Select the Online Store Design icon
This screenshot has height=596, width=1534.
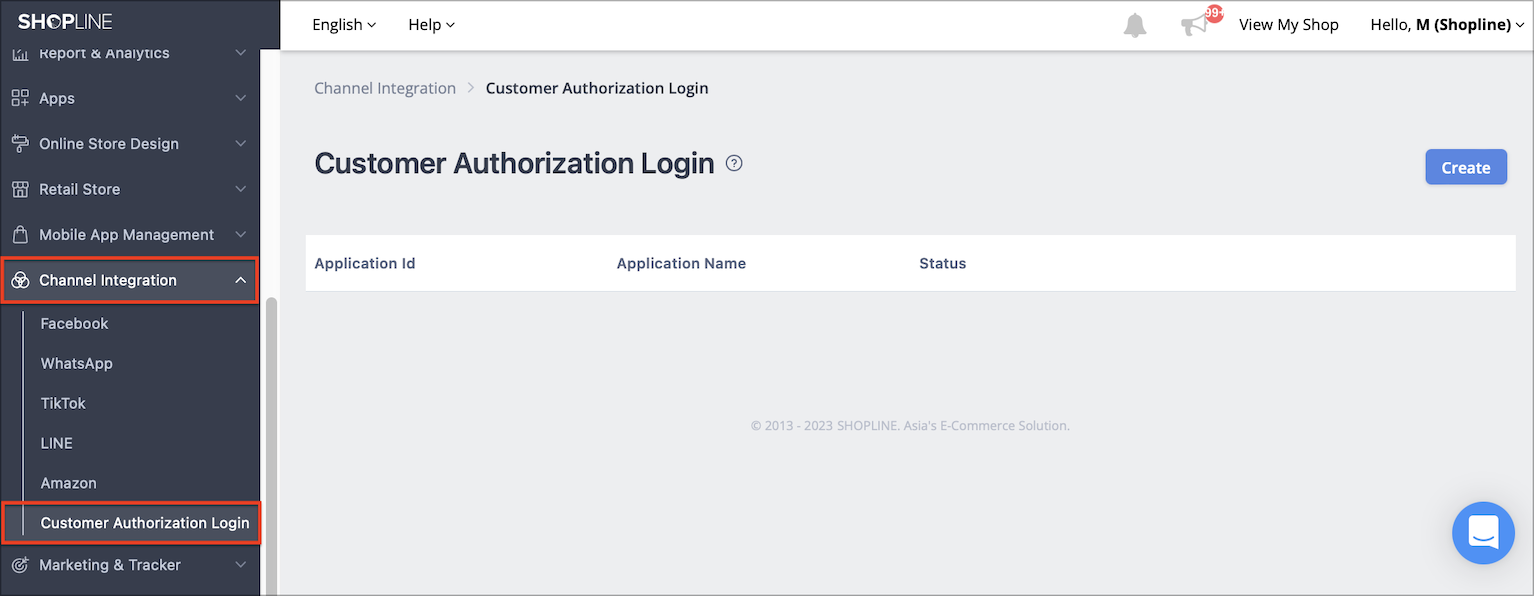click(x=21, y=143)
